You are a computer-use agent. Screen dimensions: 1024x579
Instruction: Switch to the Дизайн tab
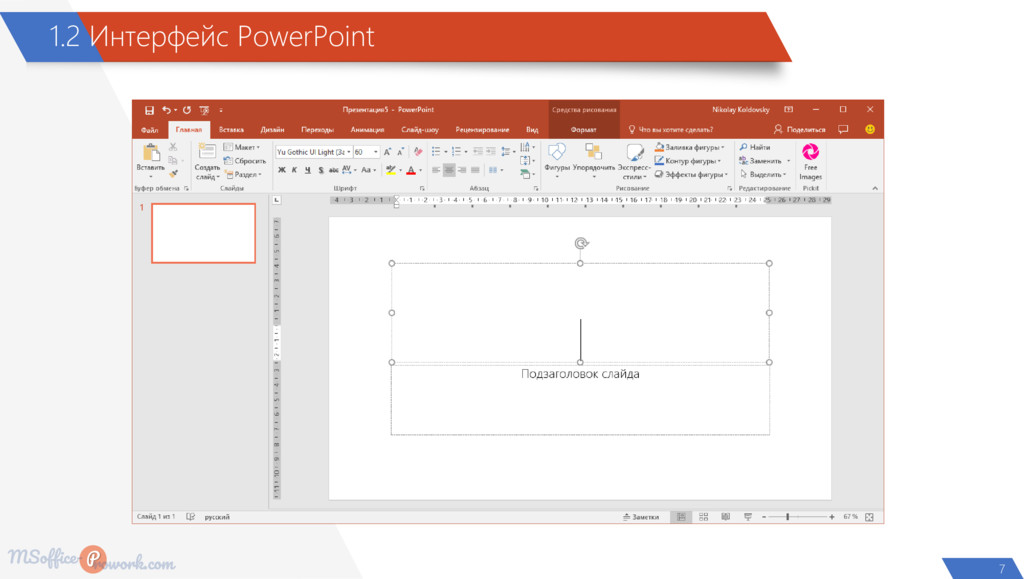tap(272, 130)
